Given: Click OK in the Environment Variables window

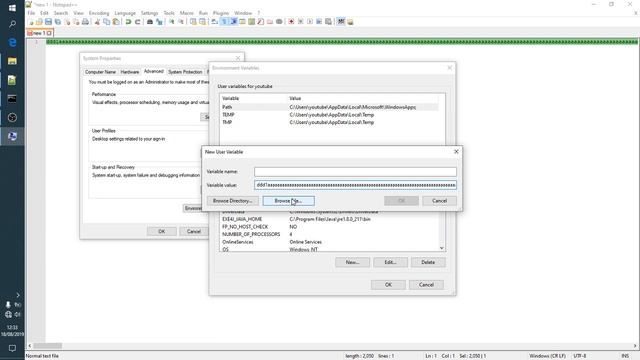Looking at the screenshot, I should pyautogui.click(x=388, y=285).
